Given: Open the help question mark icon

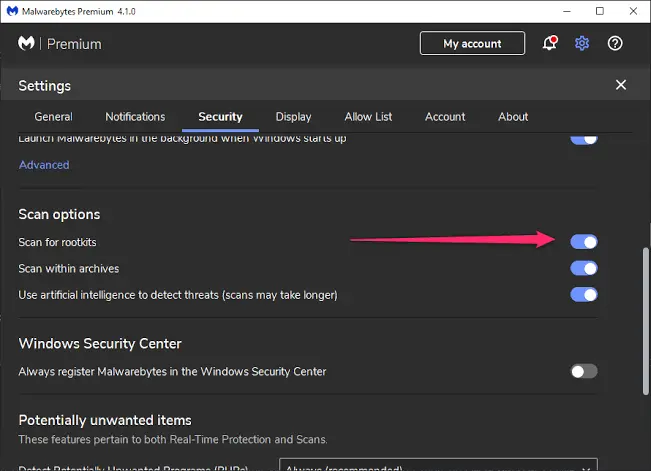Looking at the screenshot, I should (615, 43).
